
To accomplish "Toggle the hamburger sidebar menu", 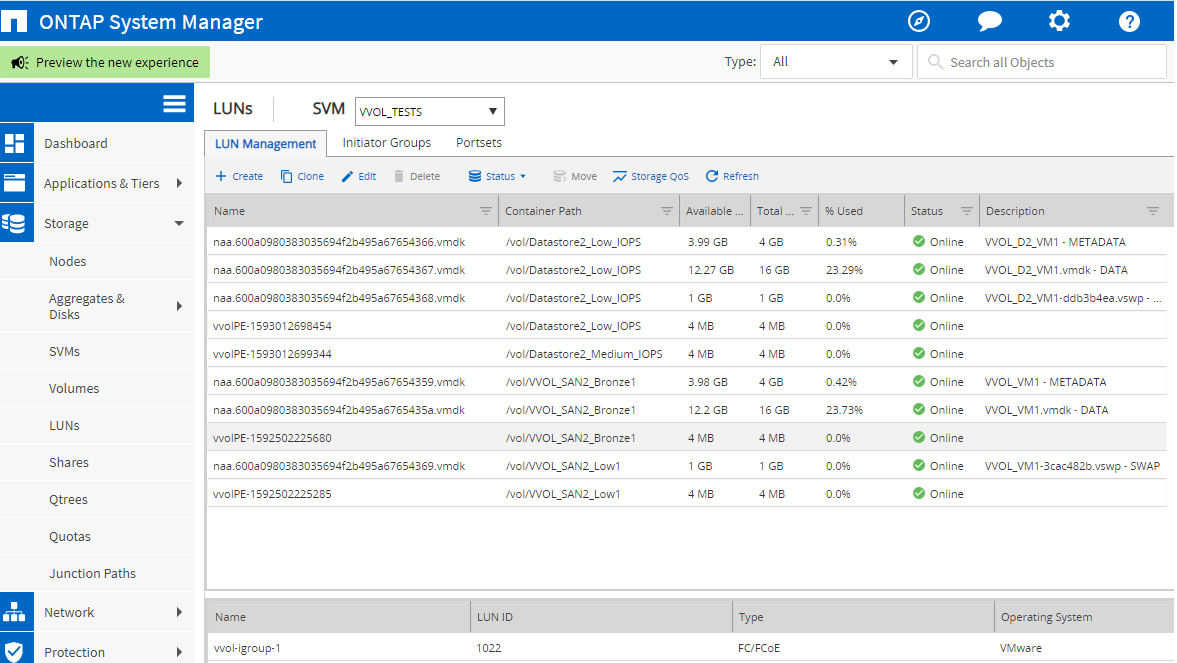I will point(174,104).
